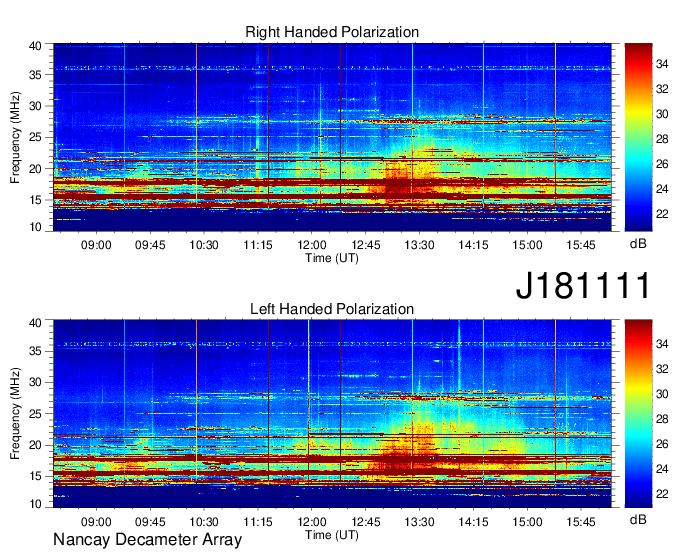Click the 12:00 tick on the Right Handed time axis
Screen dimensions: 680x552
coord(312,245)
